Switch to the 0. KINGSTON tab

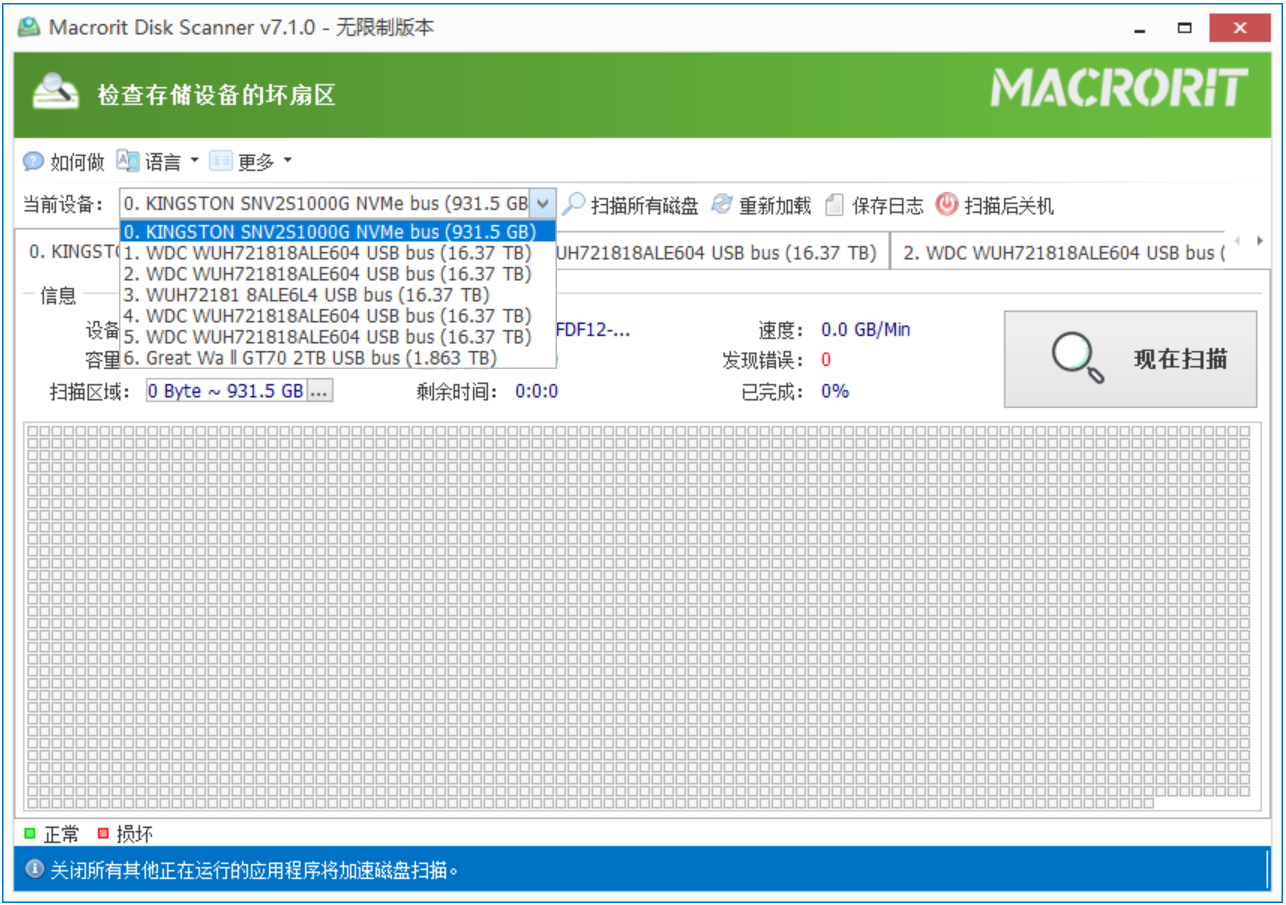click(x=69, y=251)
